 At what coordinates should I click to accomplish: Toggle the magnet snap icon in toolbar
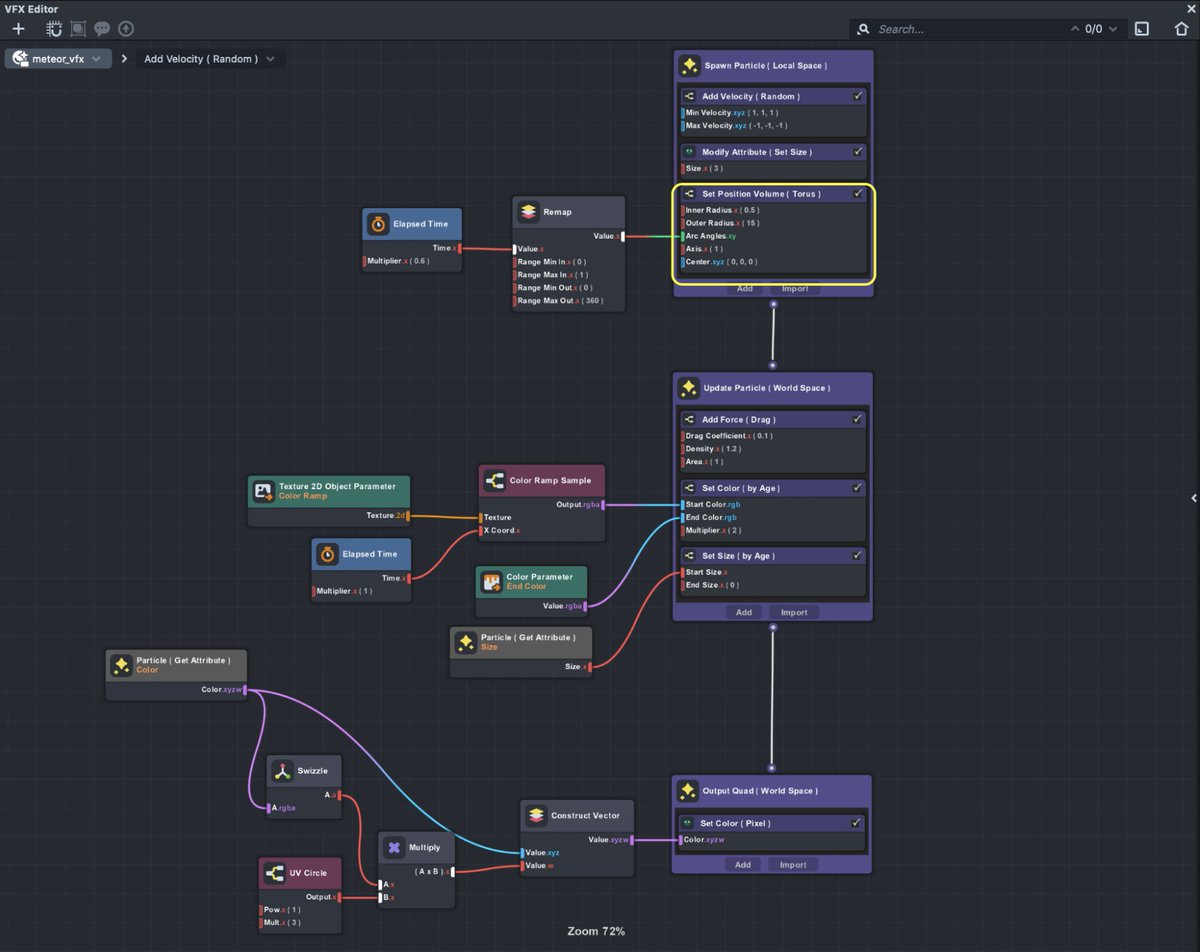click(54, 29)
